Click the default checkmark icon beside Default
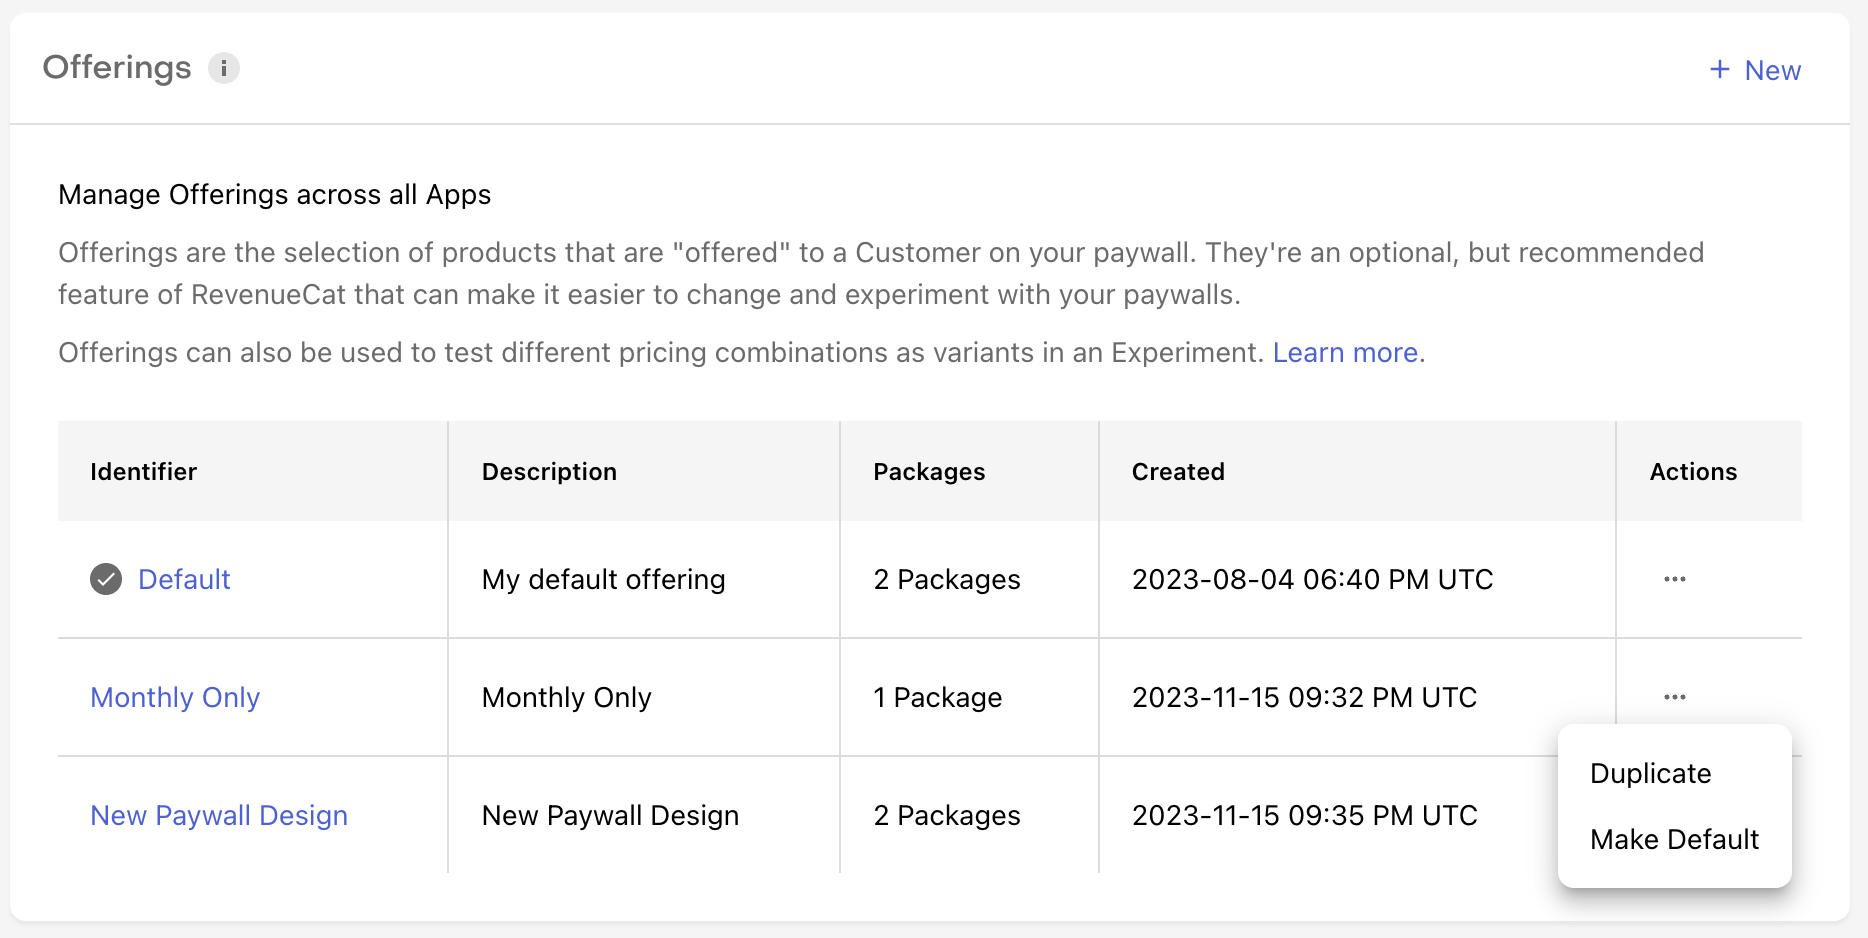Viewport: 1868px width, 938px height. (x=106, y=579)
